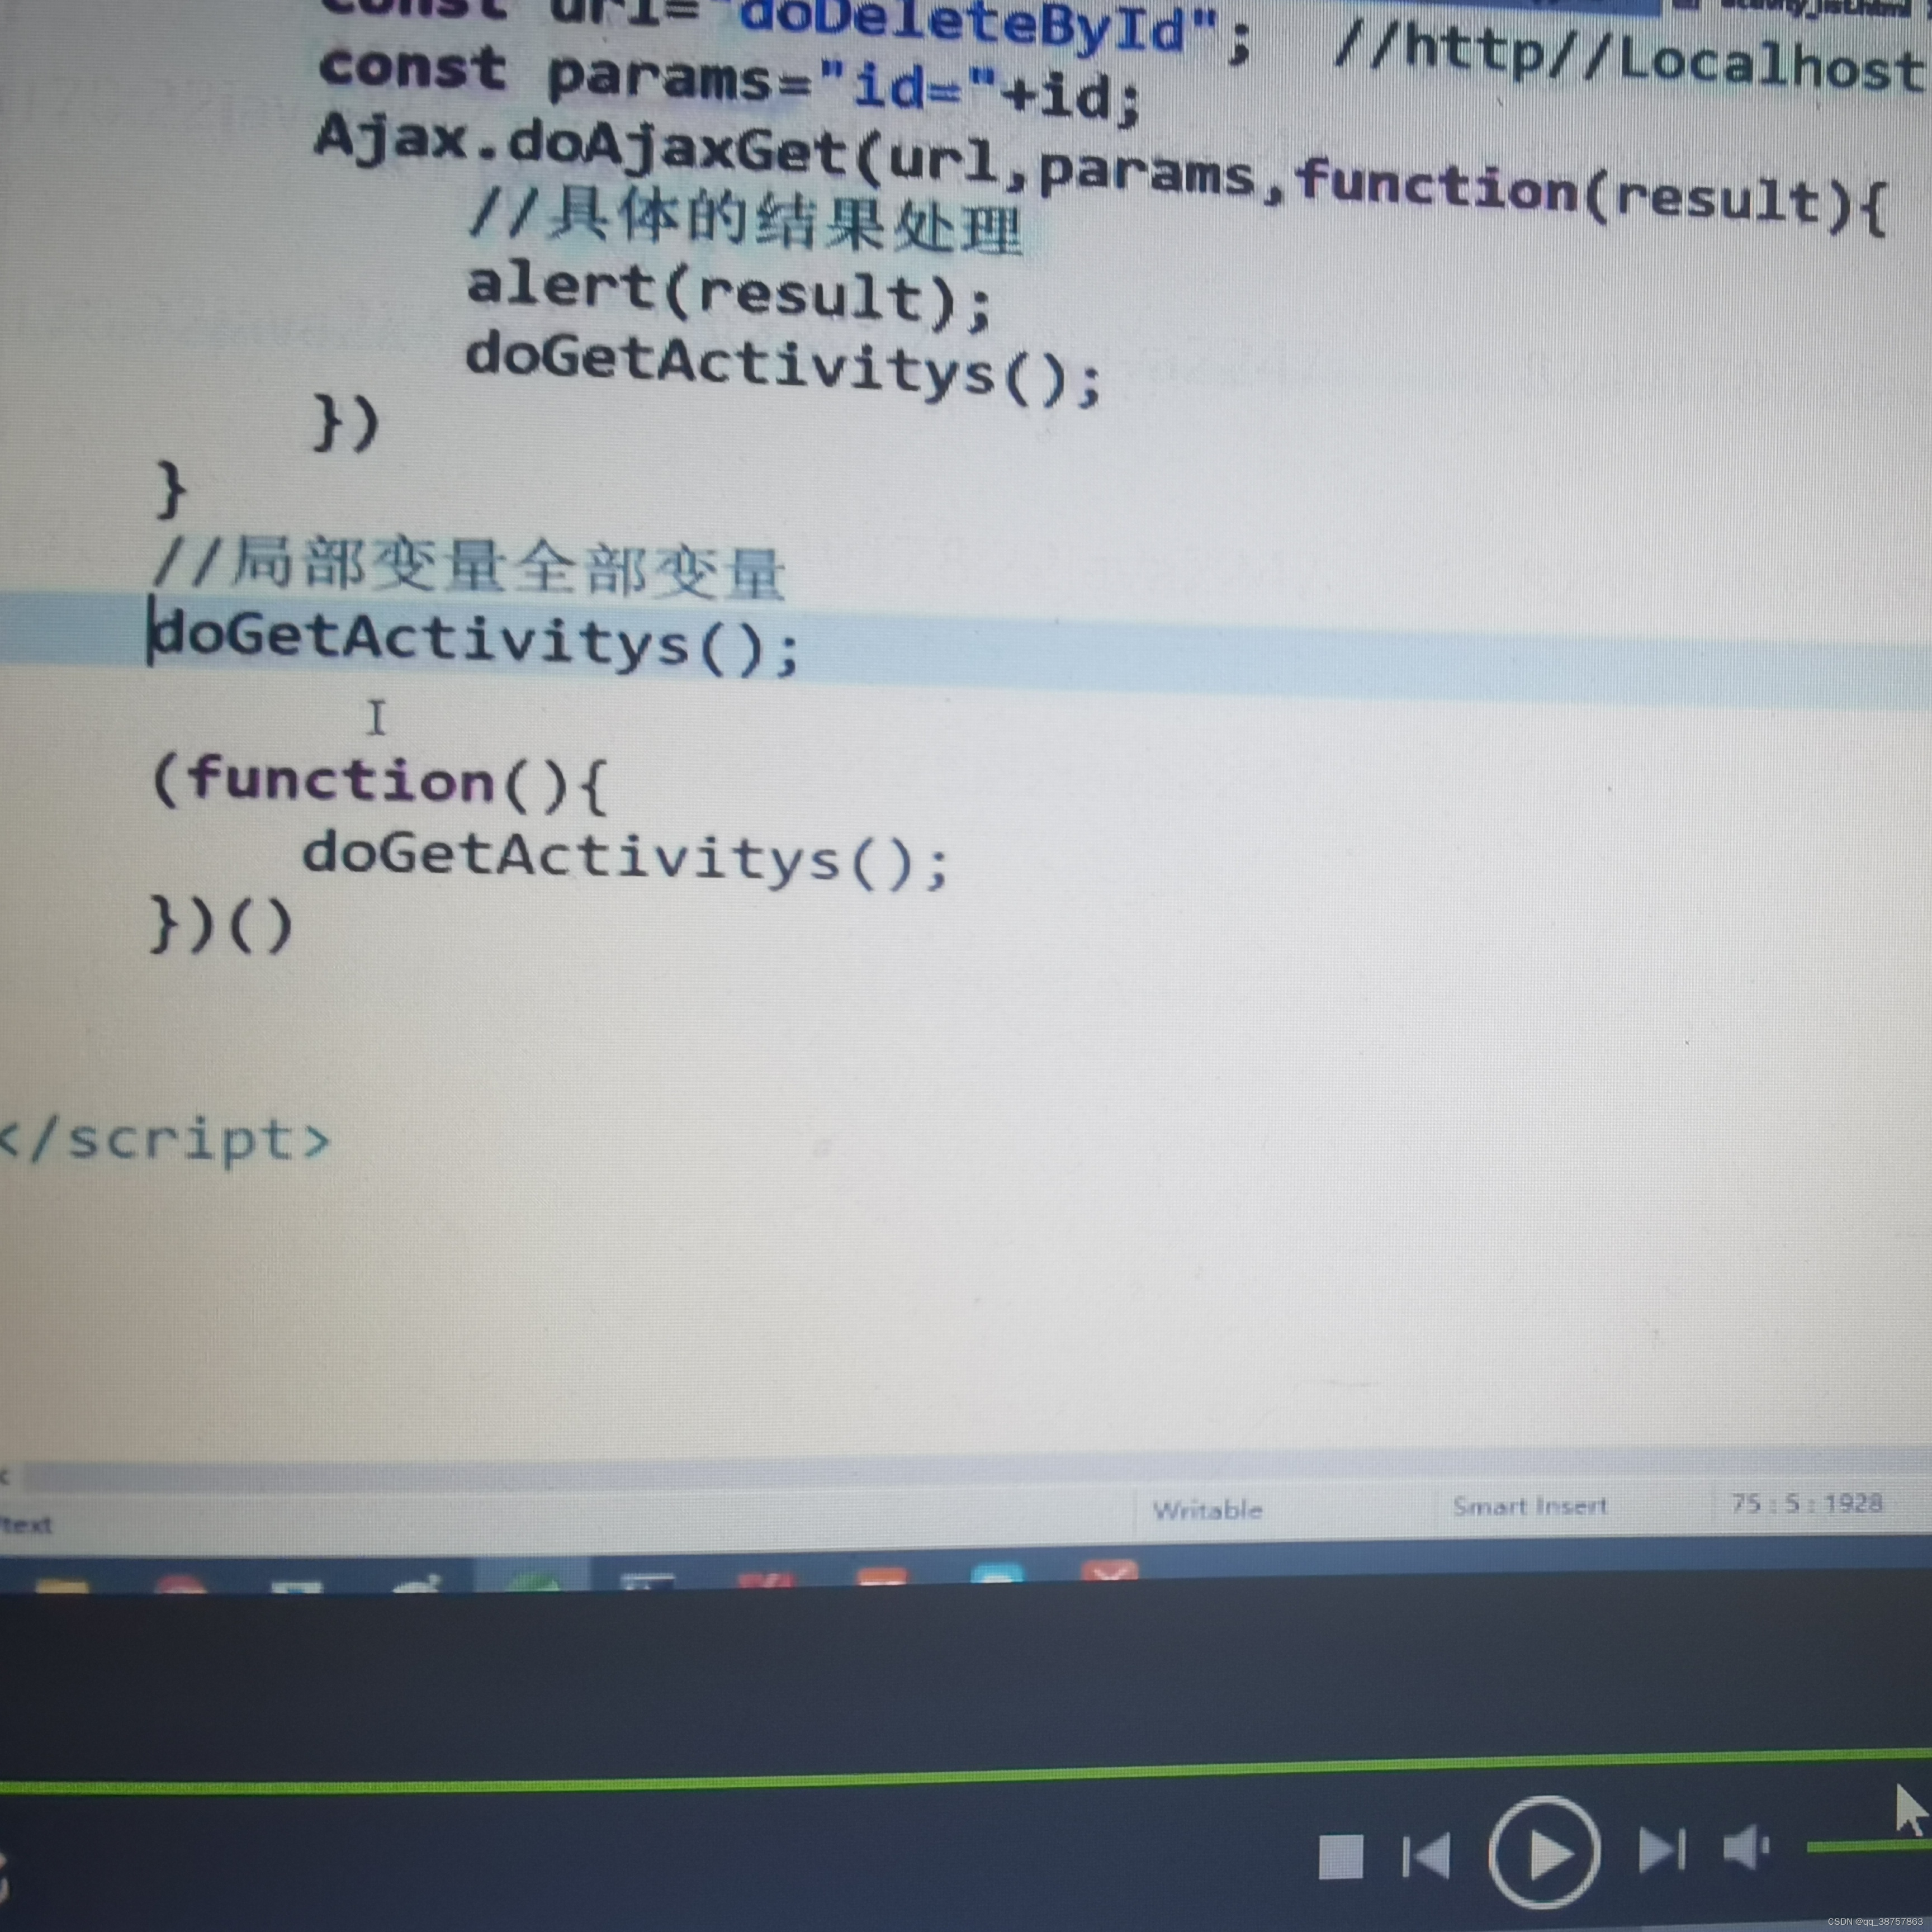This screenshot has width=1932, height=1932.
Task: Click the })() closing line
Action: pos(222,924)
